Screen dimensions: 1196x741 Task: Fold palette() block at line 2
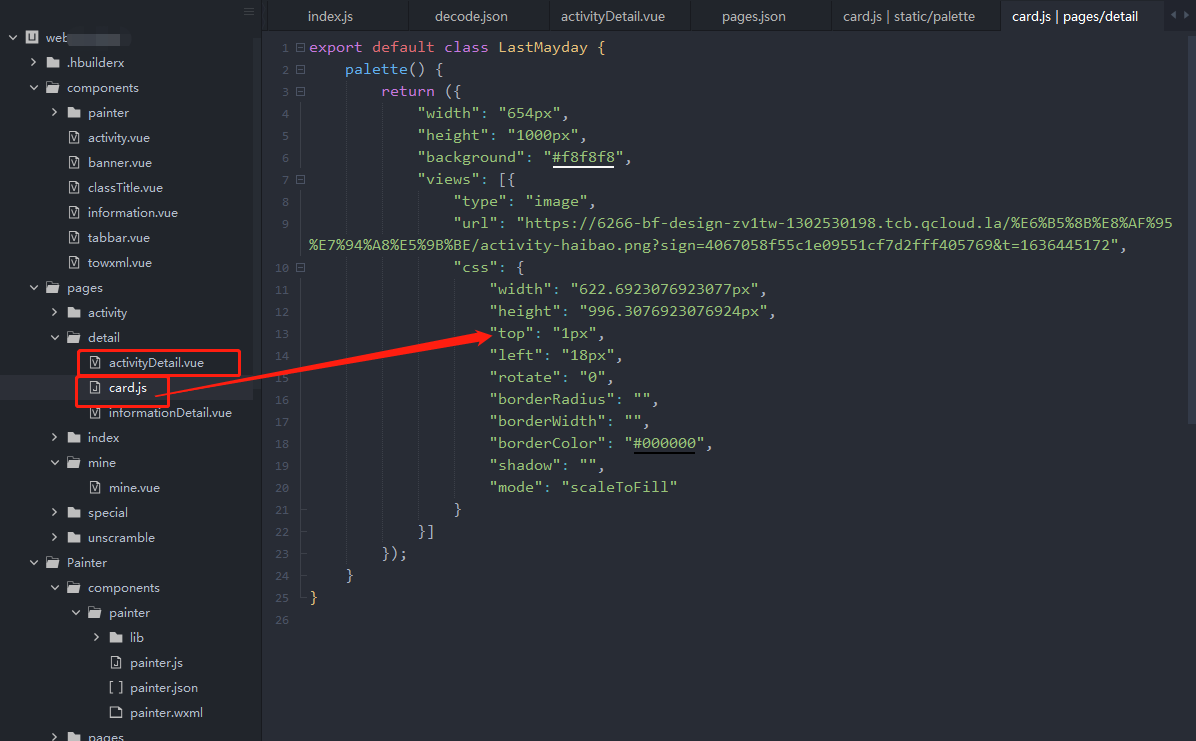(x=301, y=69)
